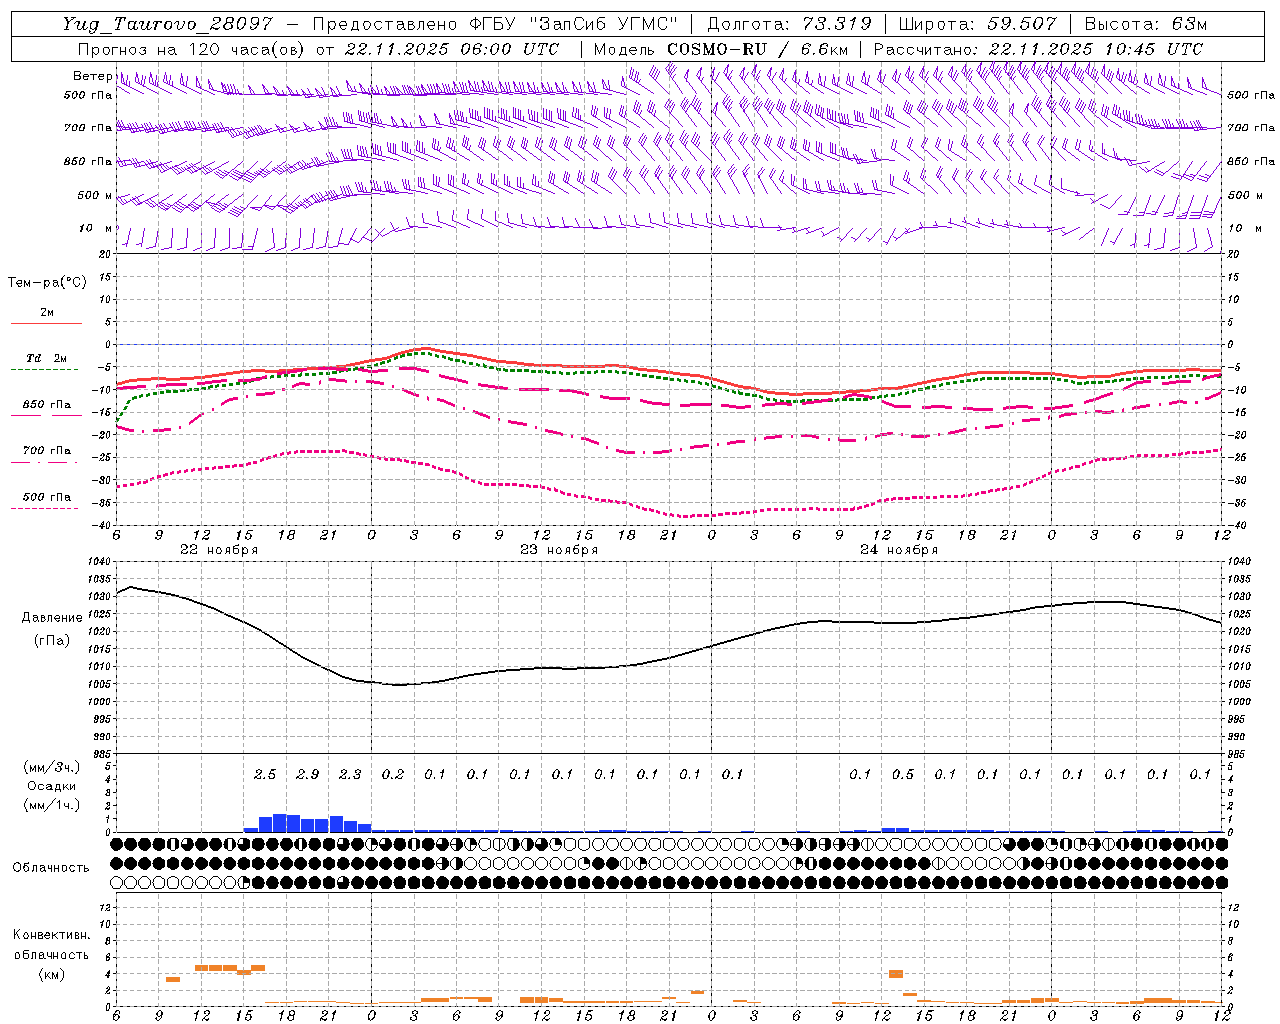Click the 0.2 precipitation amount

393,775
